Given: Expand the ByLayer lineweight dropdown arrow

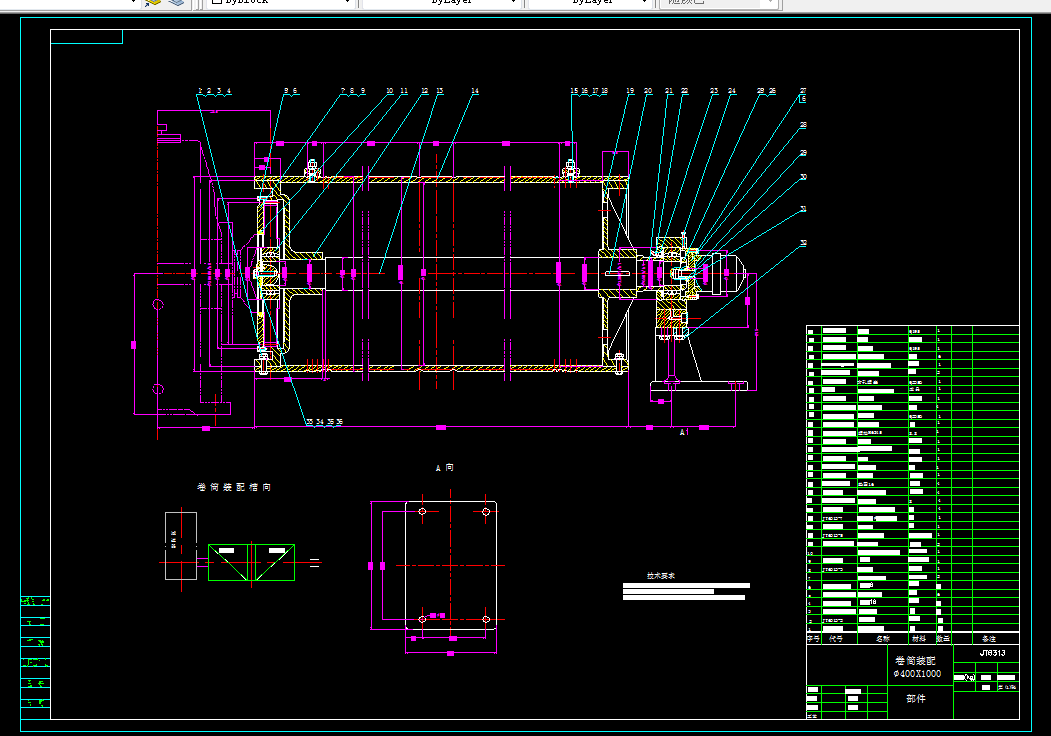Looking at the screenshot, I should 644,2.
